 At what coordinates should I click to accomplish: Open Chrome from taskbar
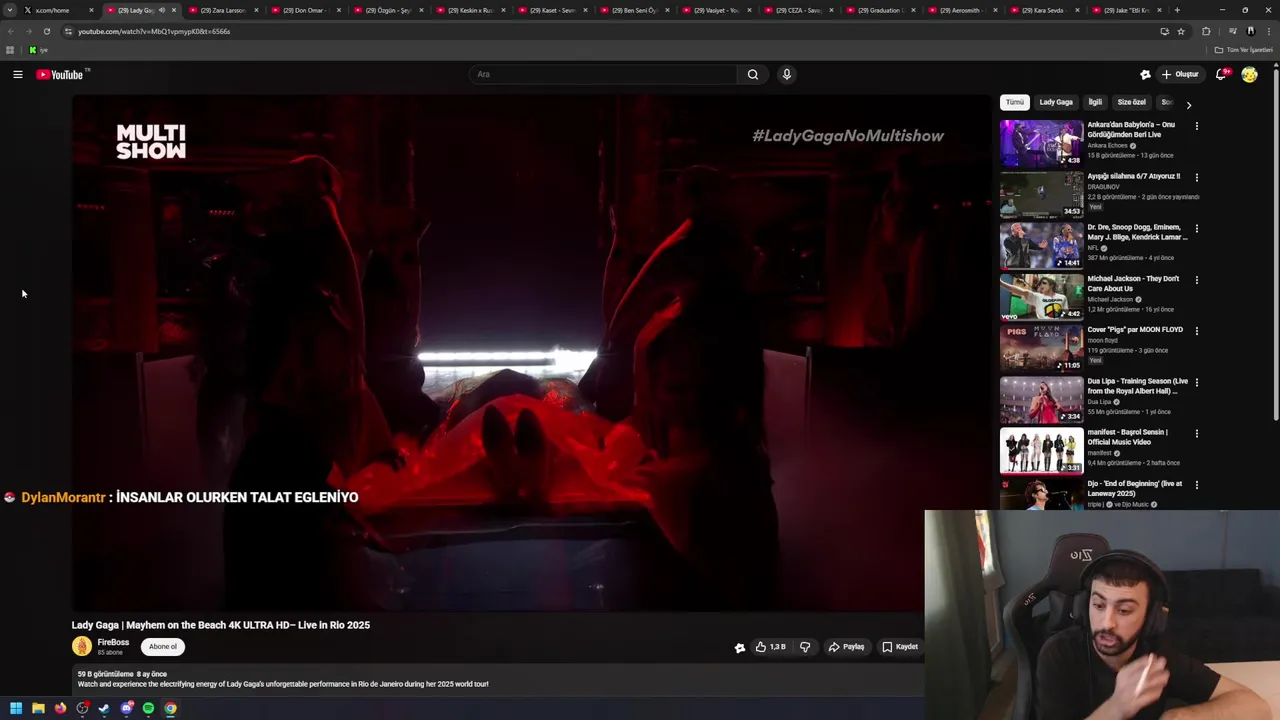point(171,708)
